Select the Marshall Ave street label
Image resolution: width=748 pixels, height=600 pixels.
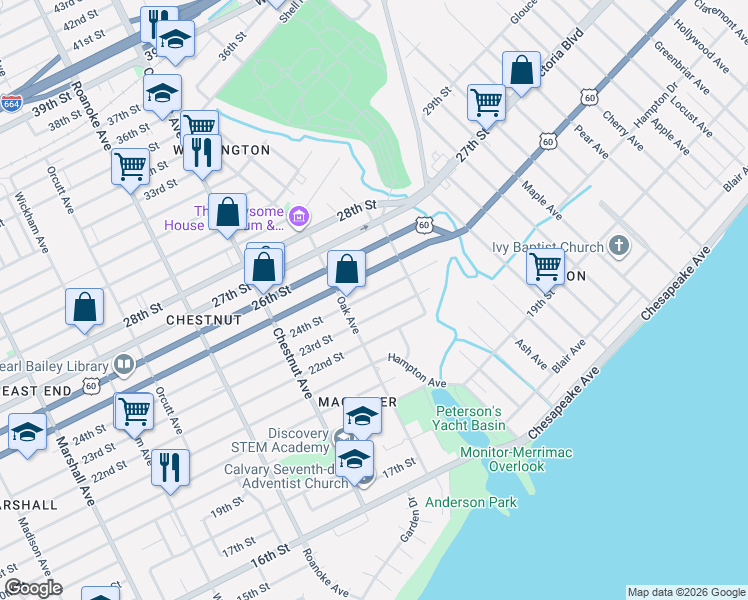(75, 471)
